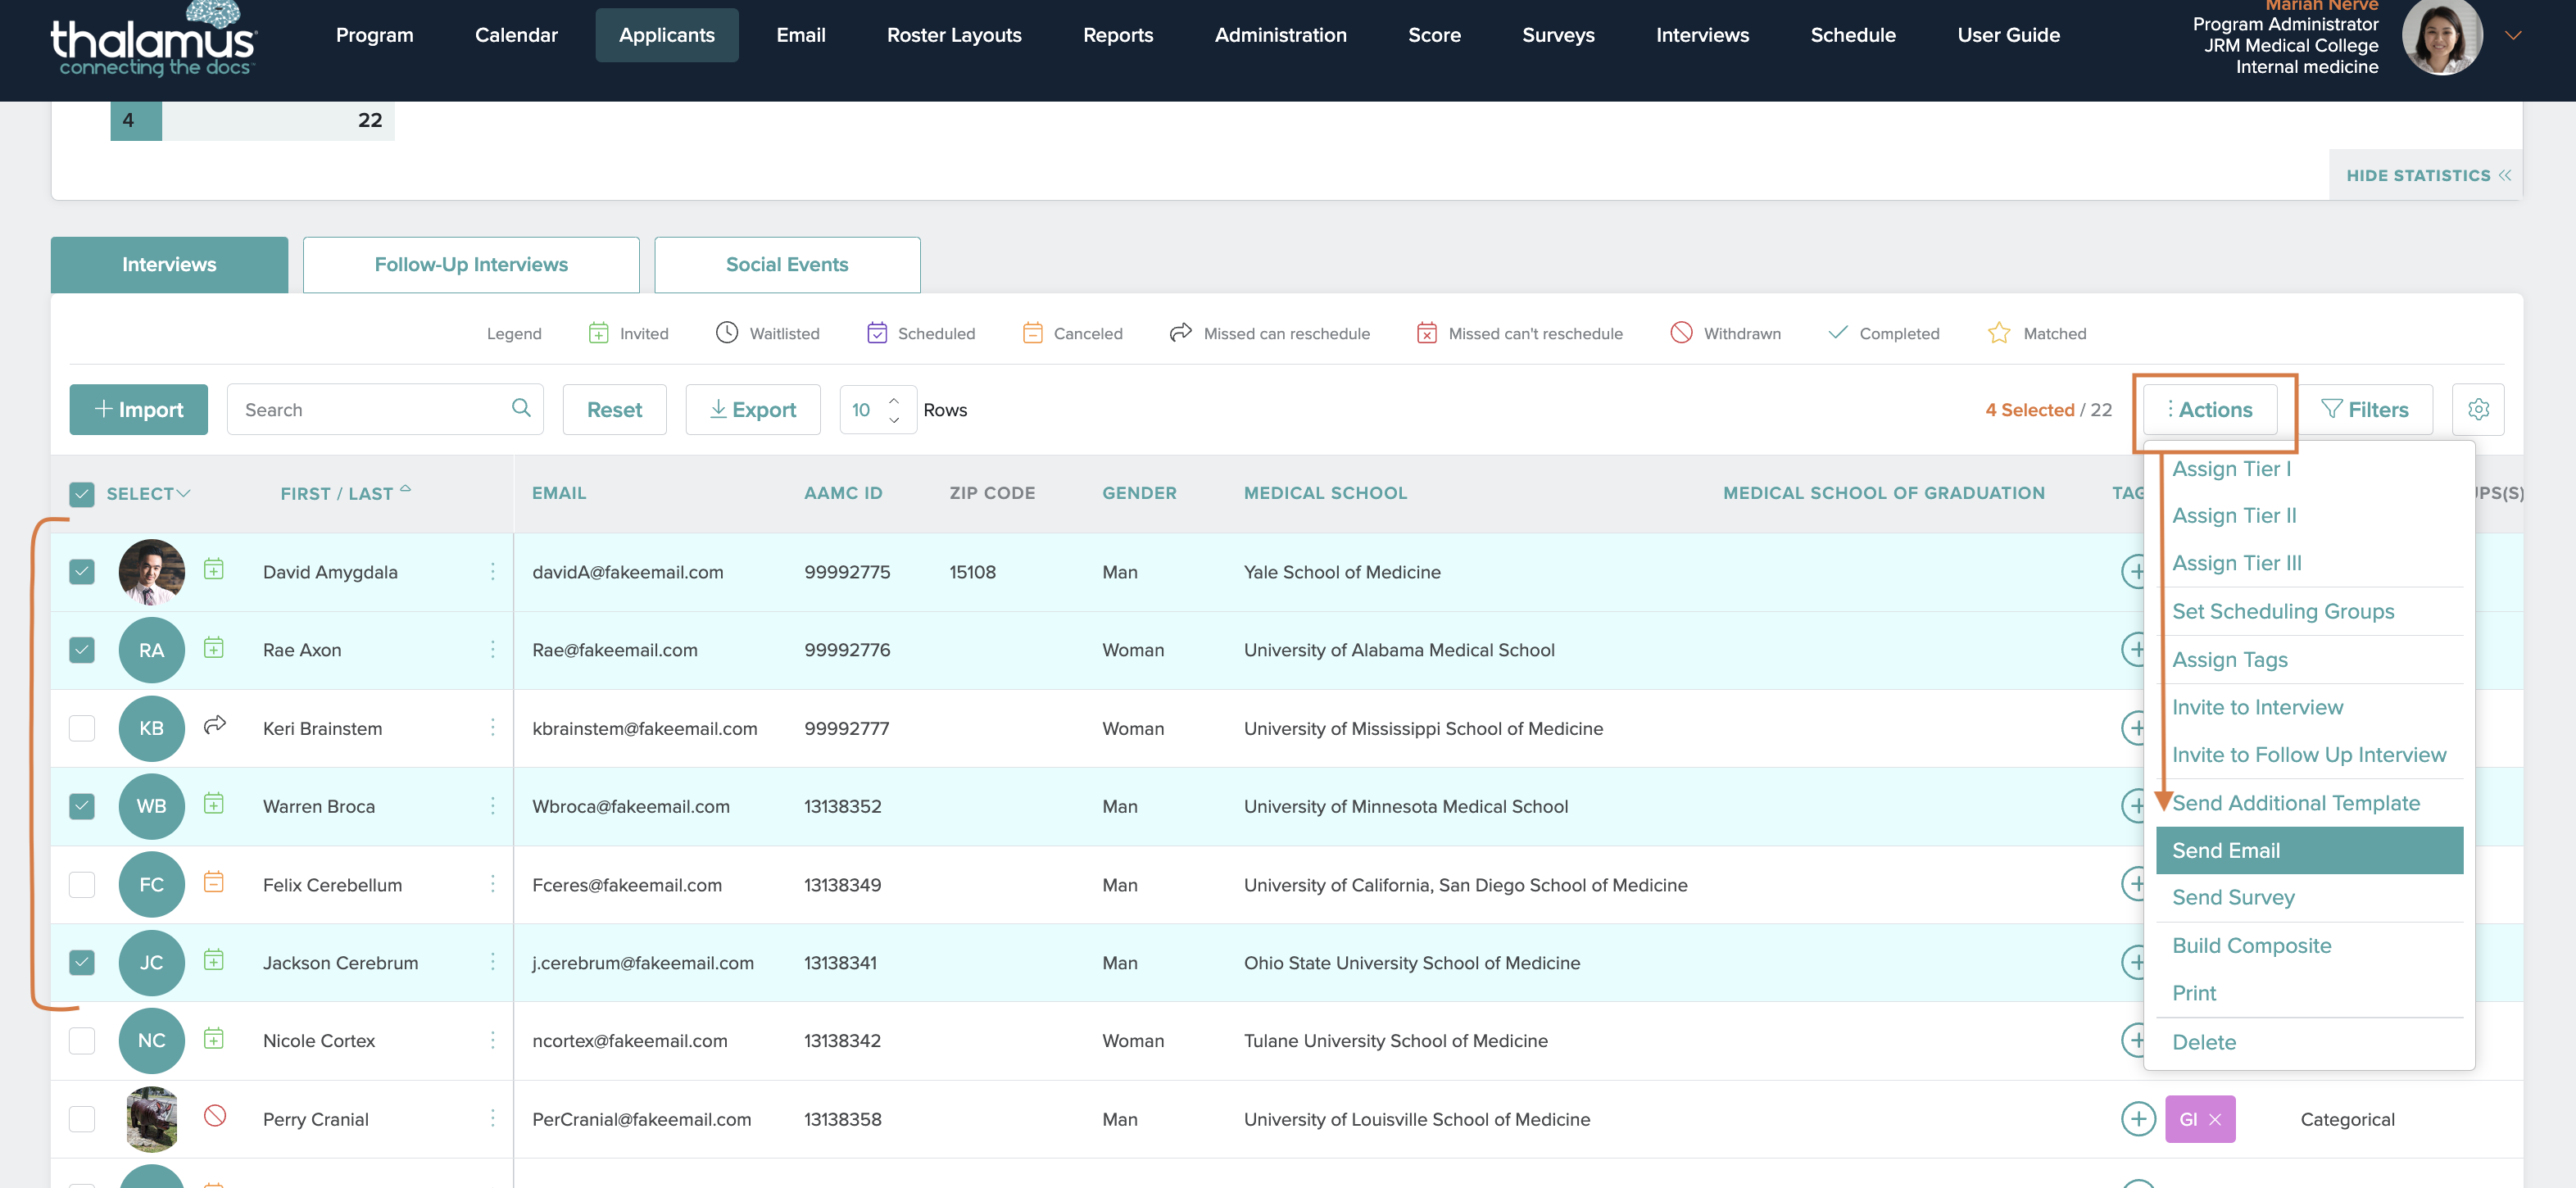Choose Invite to Interview
This screenshot has width=2576, height=1188.
coord(2257,707)
